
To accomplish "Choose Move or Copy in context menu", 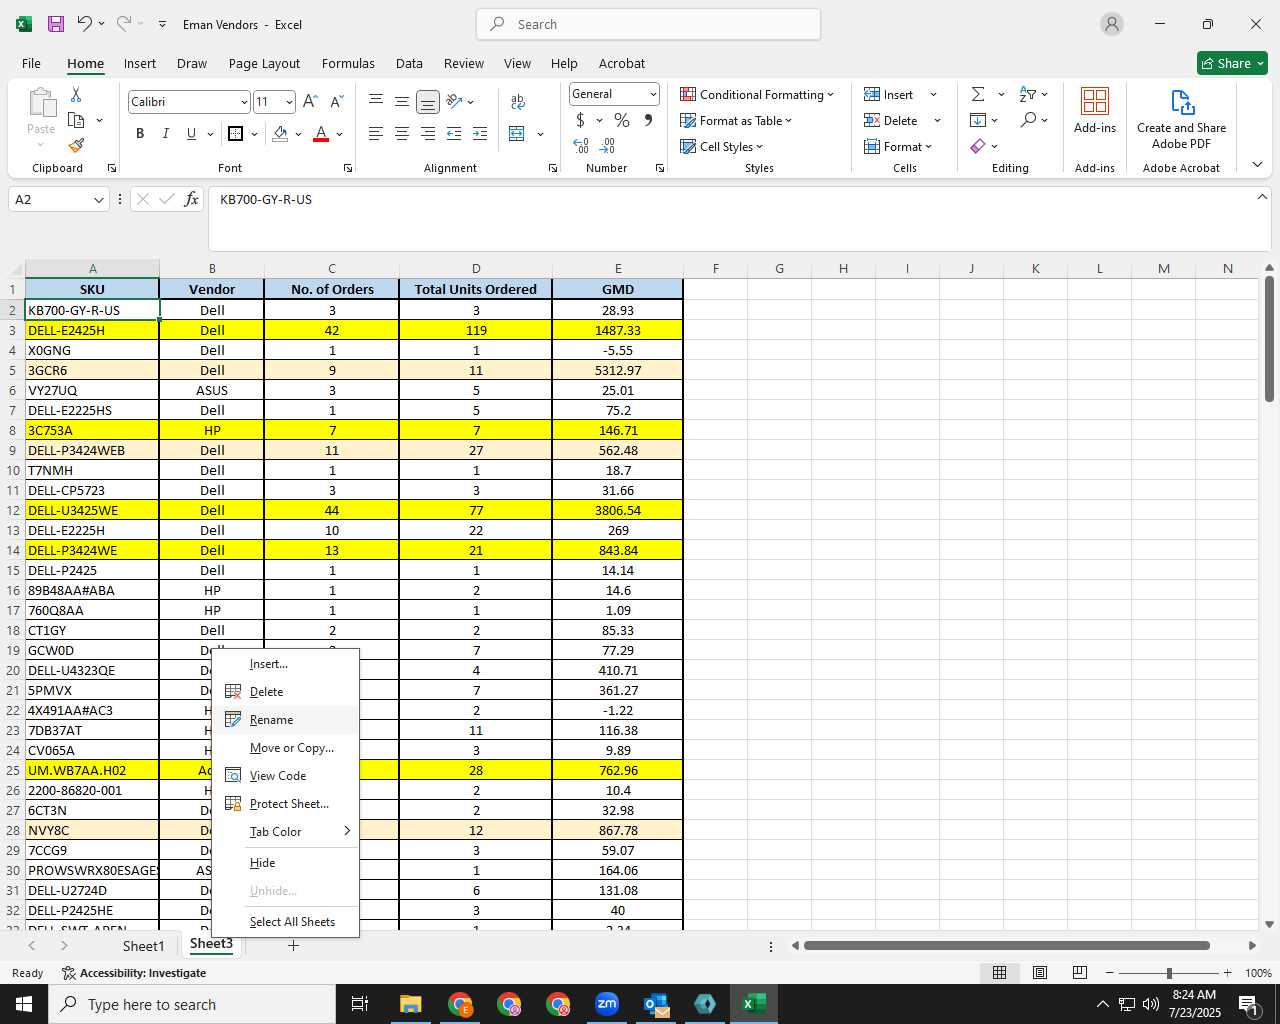I will [x=286, y=748].
